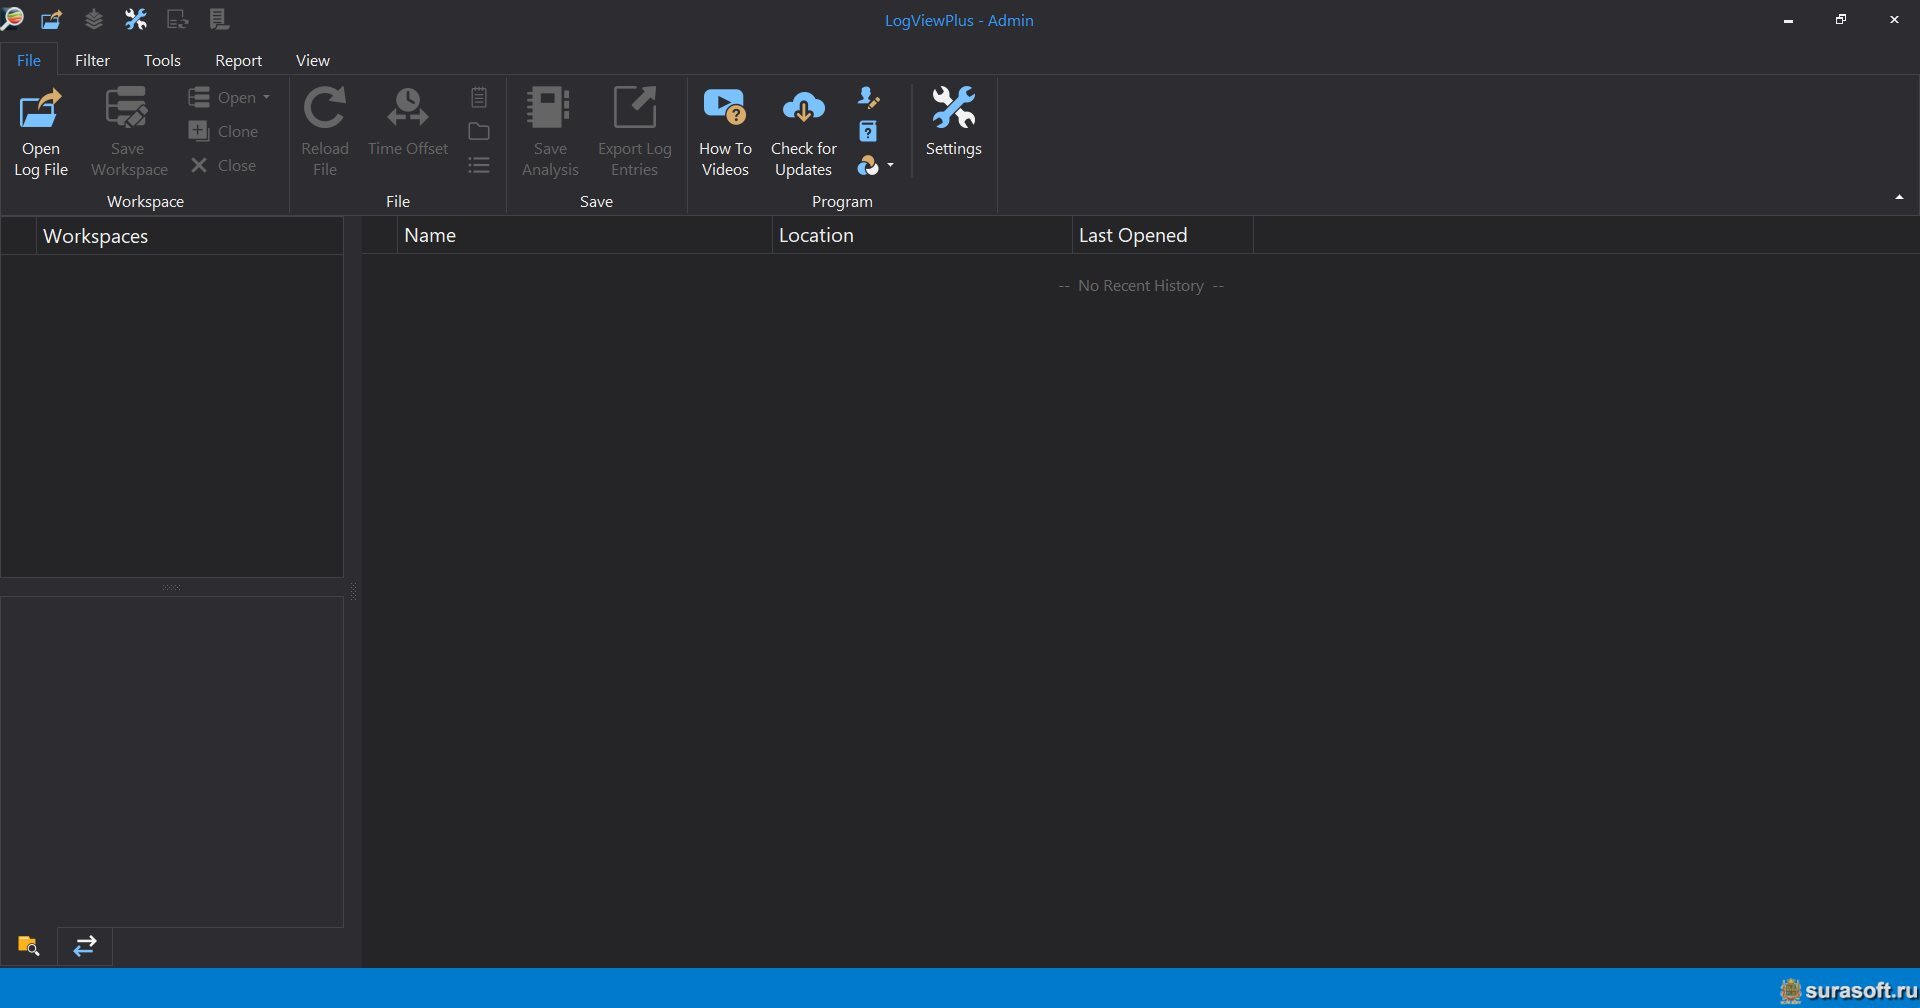Click quick access open file icon
The width and height of the screenshot is (1920, 1008).
51,19
